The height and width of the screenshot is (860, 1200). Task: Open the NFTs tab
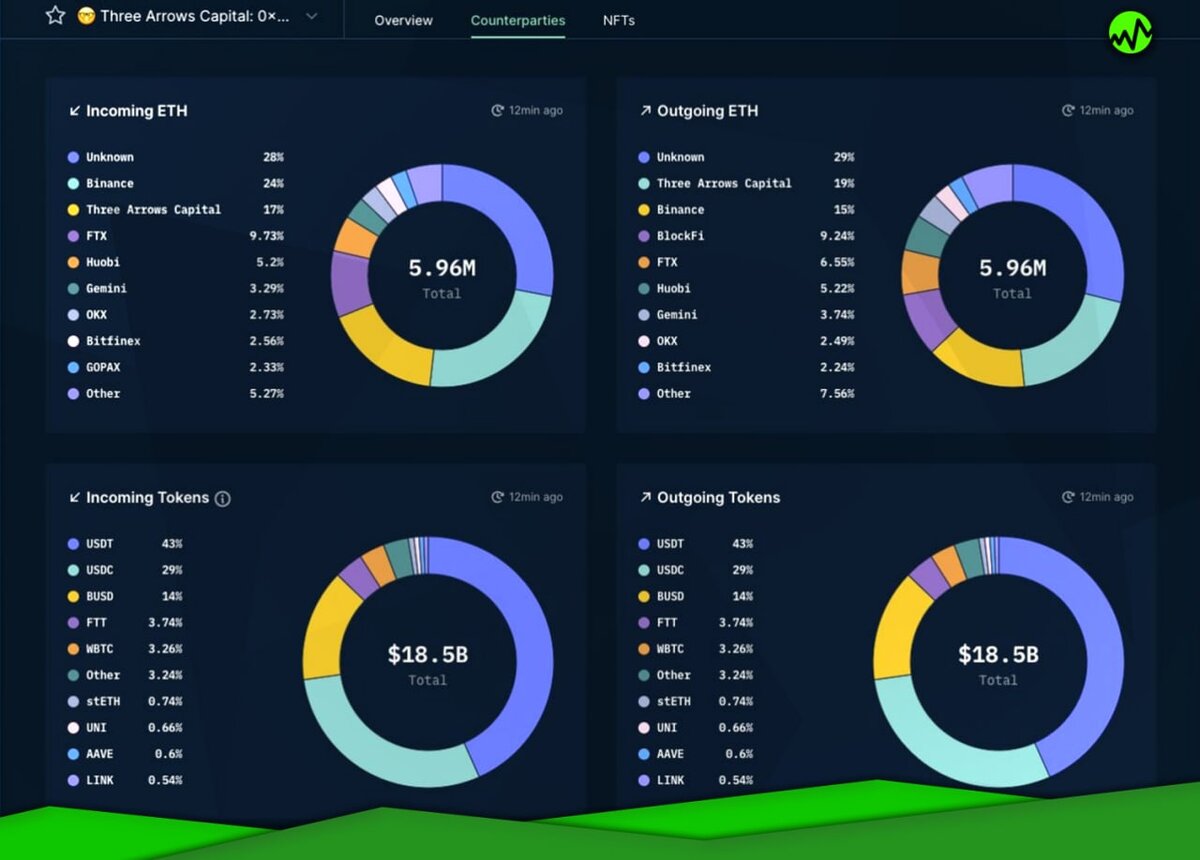coord(619,20)
